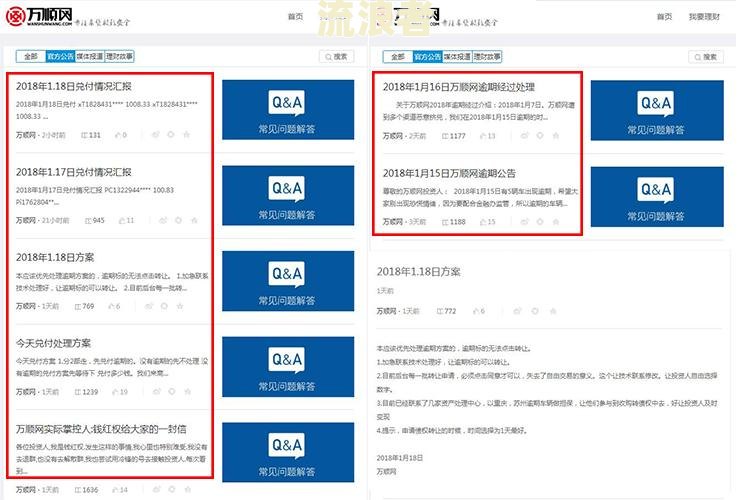Star the 1.18日方案 post with 769 views

[x=180, y=306]
